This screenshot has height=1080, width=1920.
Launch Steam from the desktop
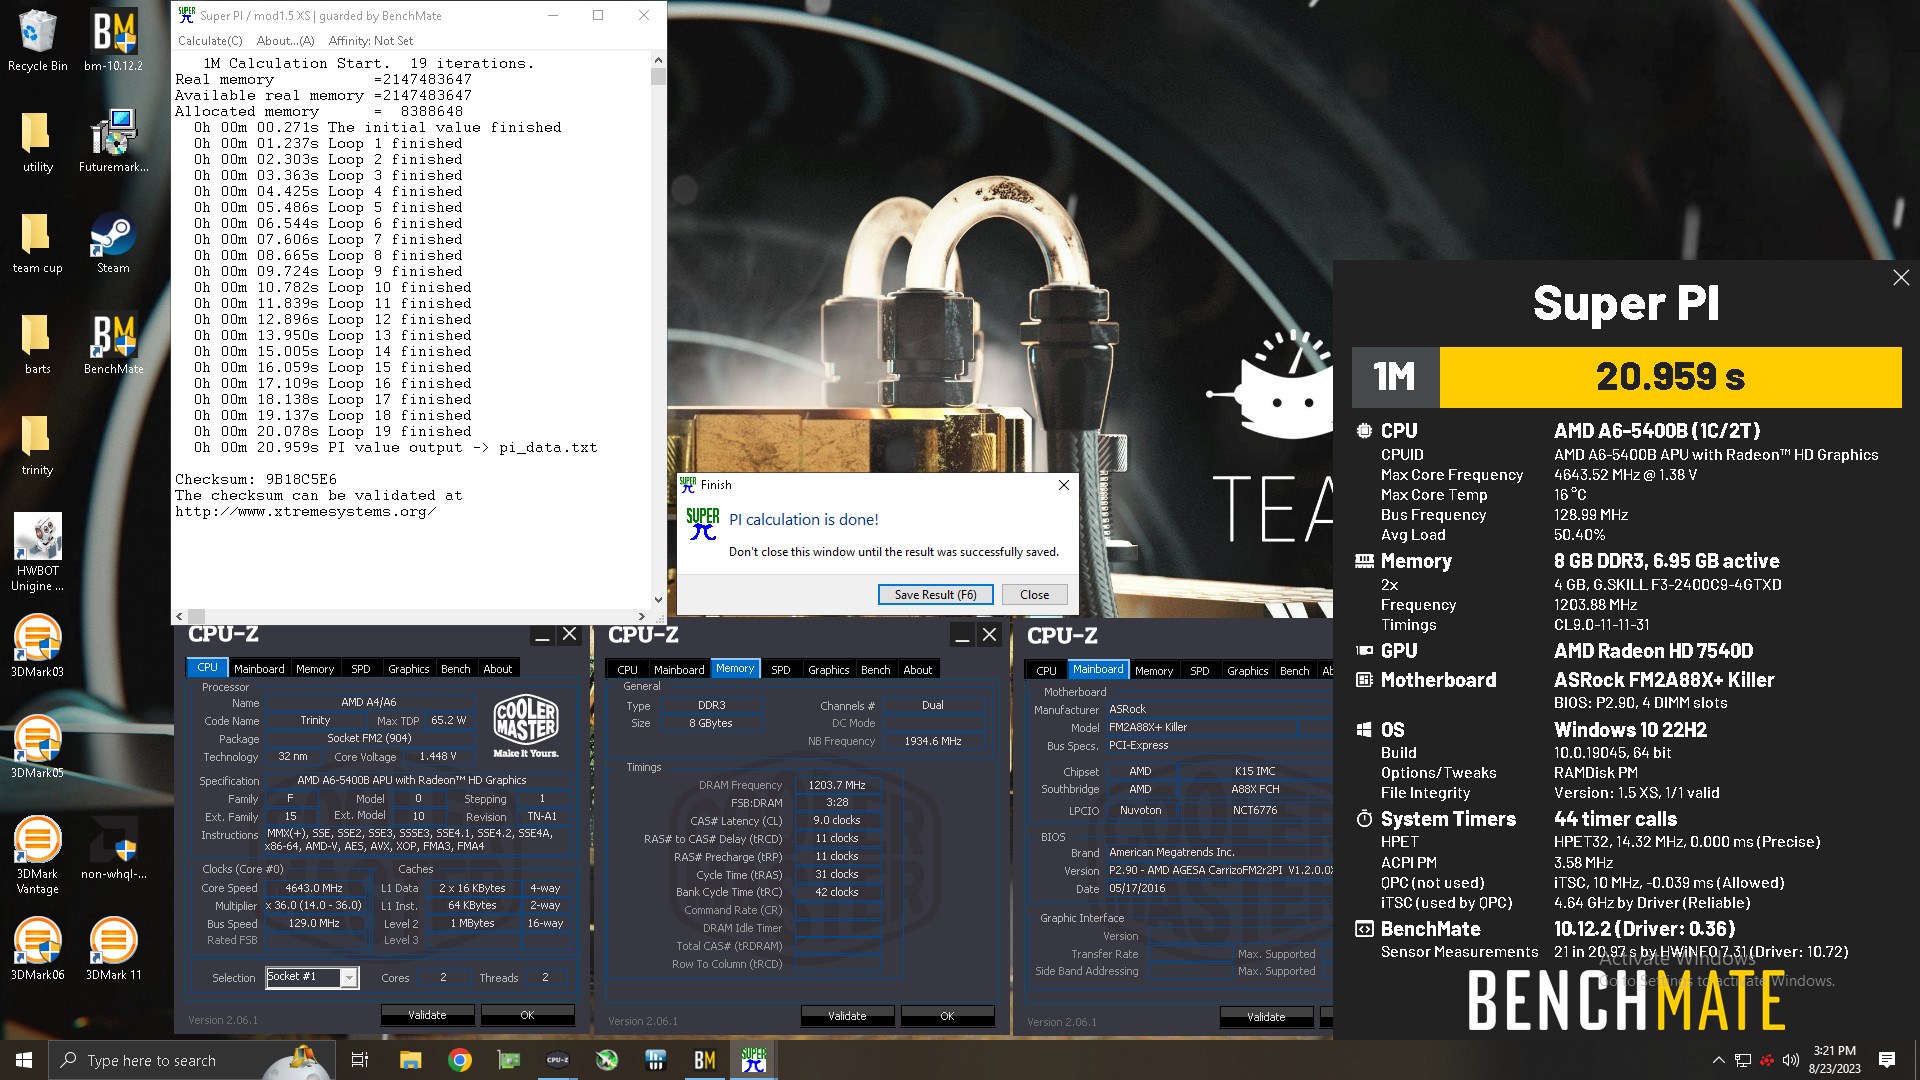113,242
